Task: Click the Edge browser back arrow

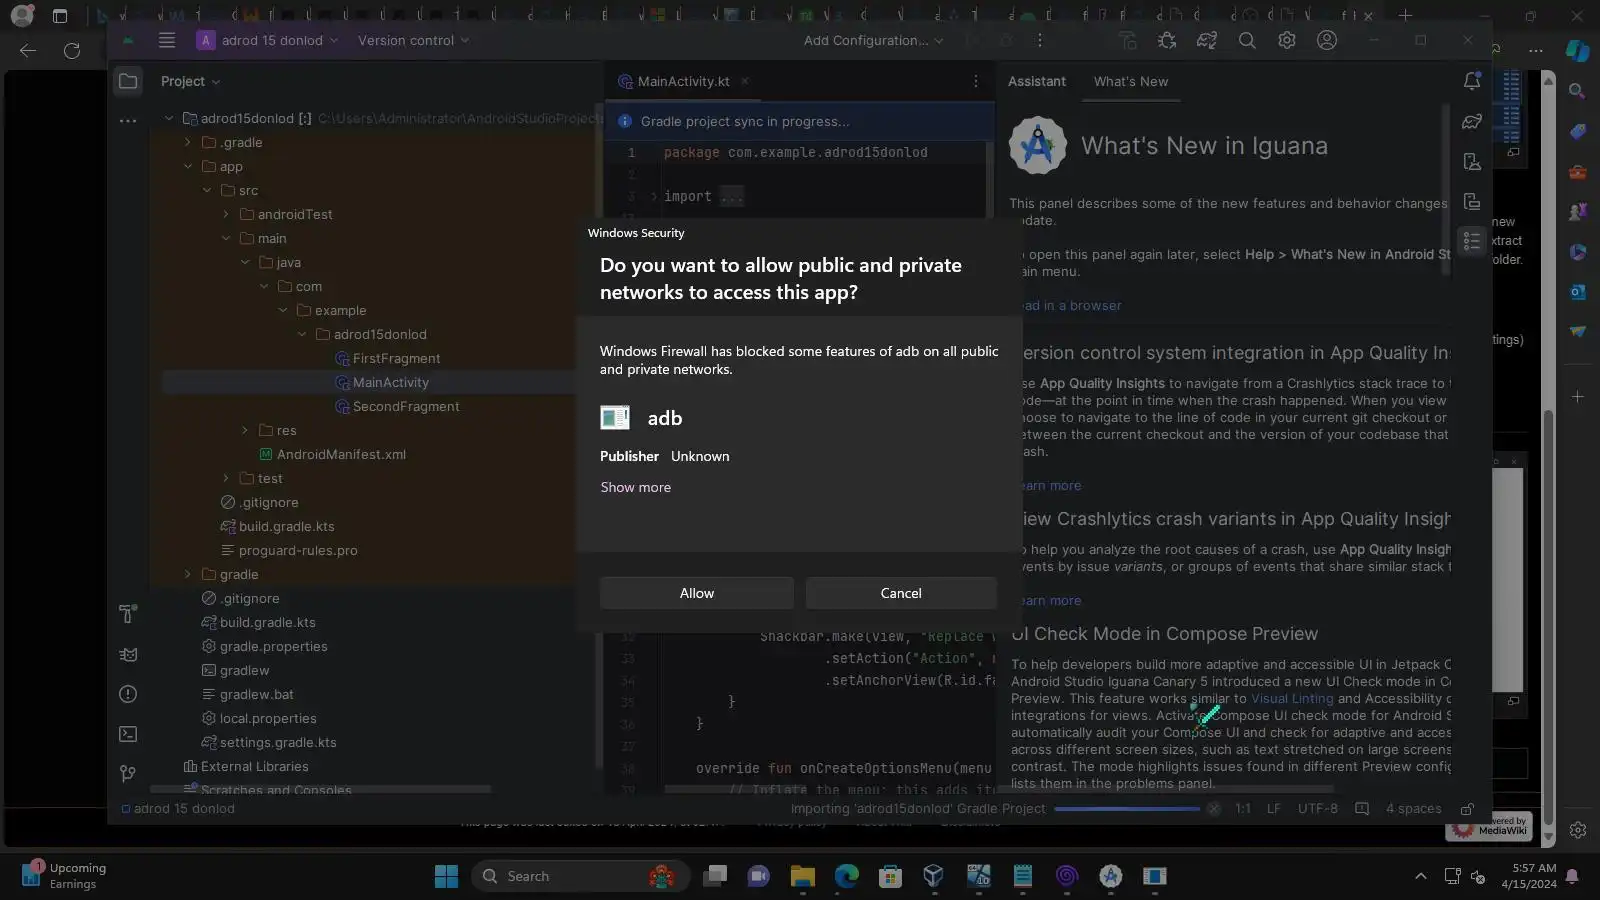Action: click(x=28, y=51)
